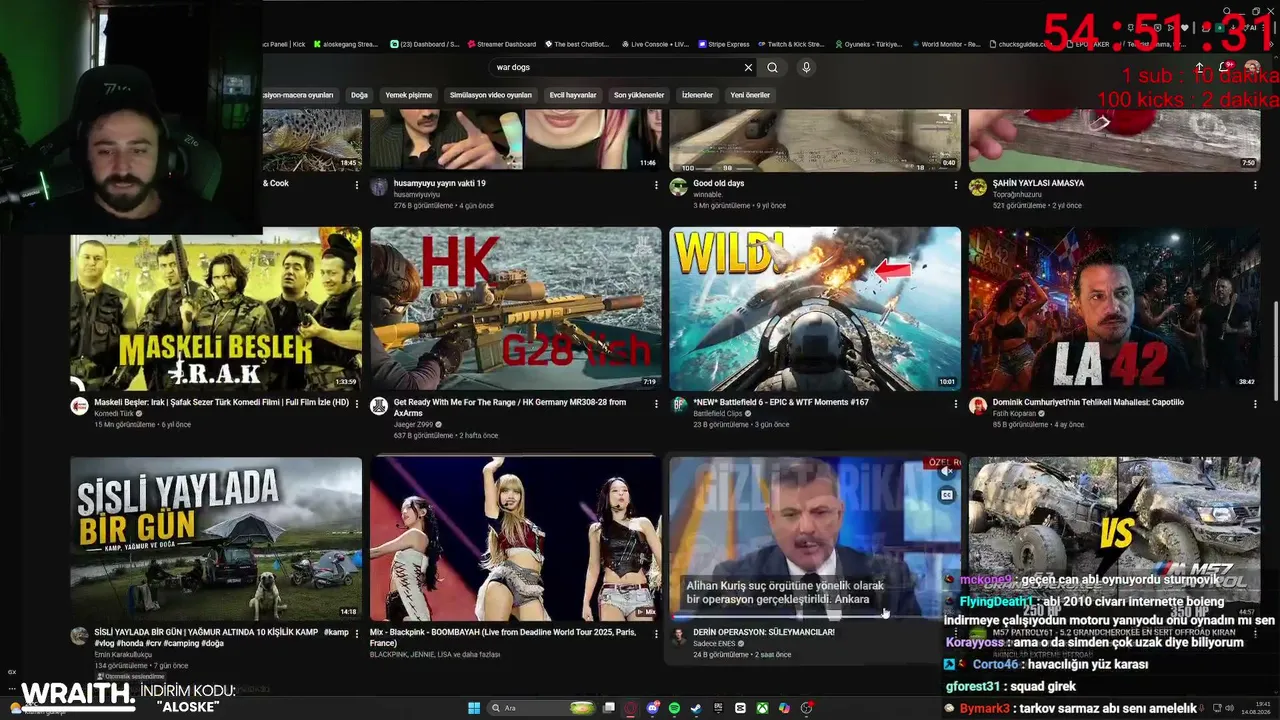Image resolution: width=1280 pixels, height=720 pixels.
Task: Open Epic Games Launcher from taskbar
Action: pyautogui.click(x=718, y=708)
